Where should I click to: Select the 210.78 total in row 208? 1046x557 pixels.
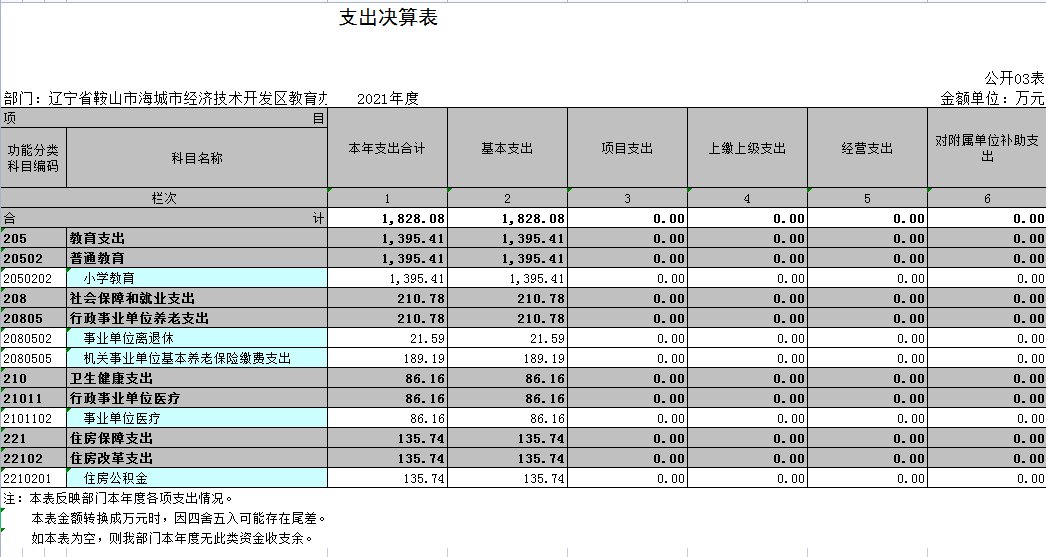(388, 298)
